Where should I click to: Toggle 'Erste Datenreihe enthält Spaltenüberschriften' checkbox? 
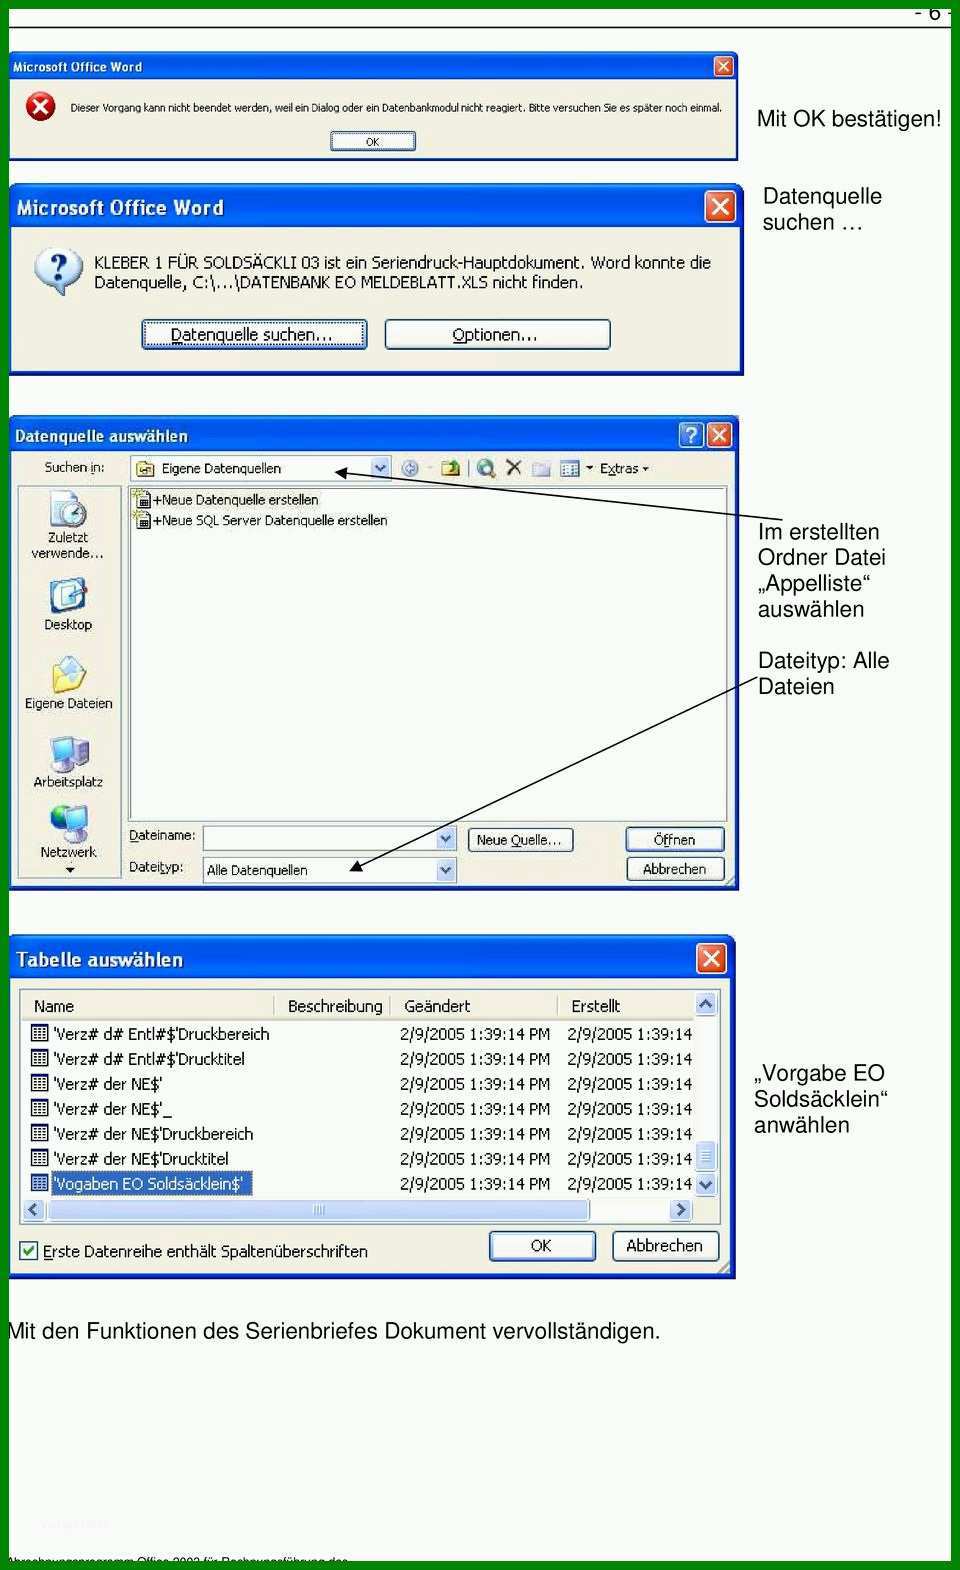coord(29,1251)
